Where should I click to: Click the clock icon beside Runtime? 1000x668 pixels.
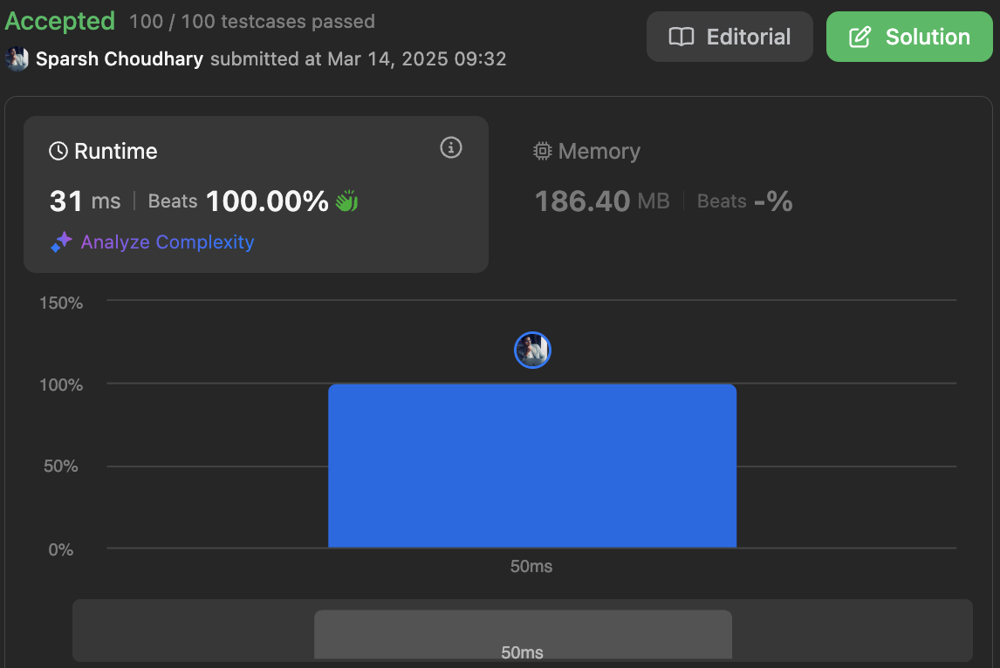[58, 151]
